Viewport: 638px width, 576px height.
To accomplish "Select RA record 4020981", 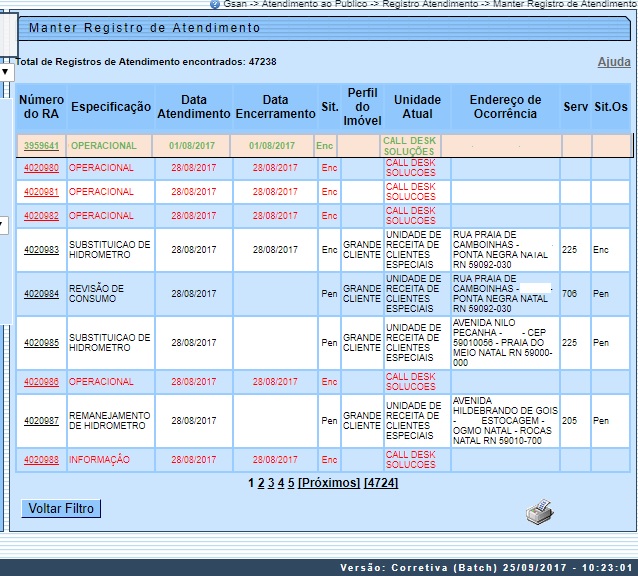I will [x=41, y=192].
